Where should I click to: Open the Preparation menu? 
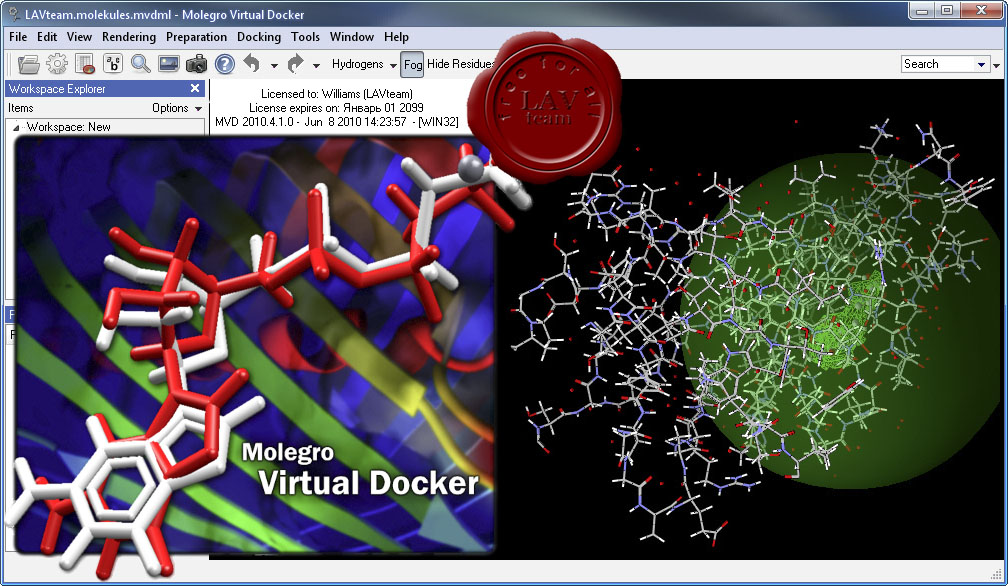click(x=196, y=37)
